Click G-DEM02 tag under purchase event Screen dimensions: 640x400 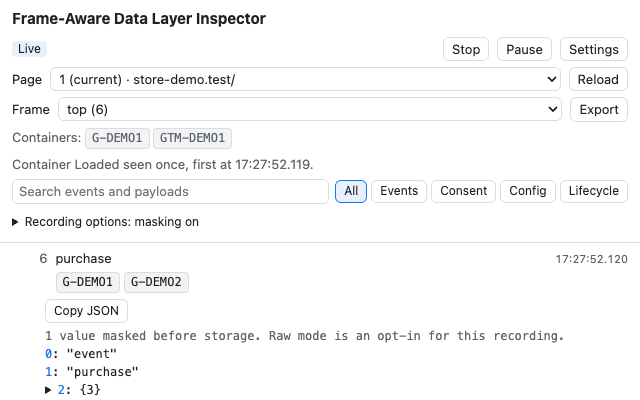coord(156,282)
